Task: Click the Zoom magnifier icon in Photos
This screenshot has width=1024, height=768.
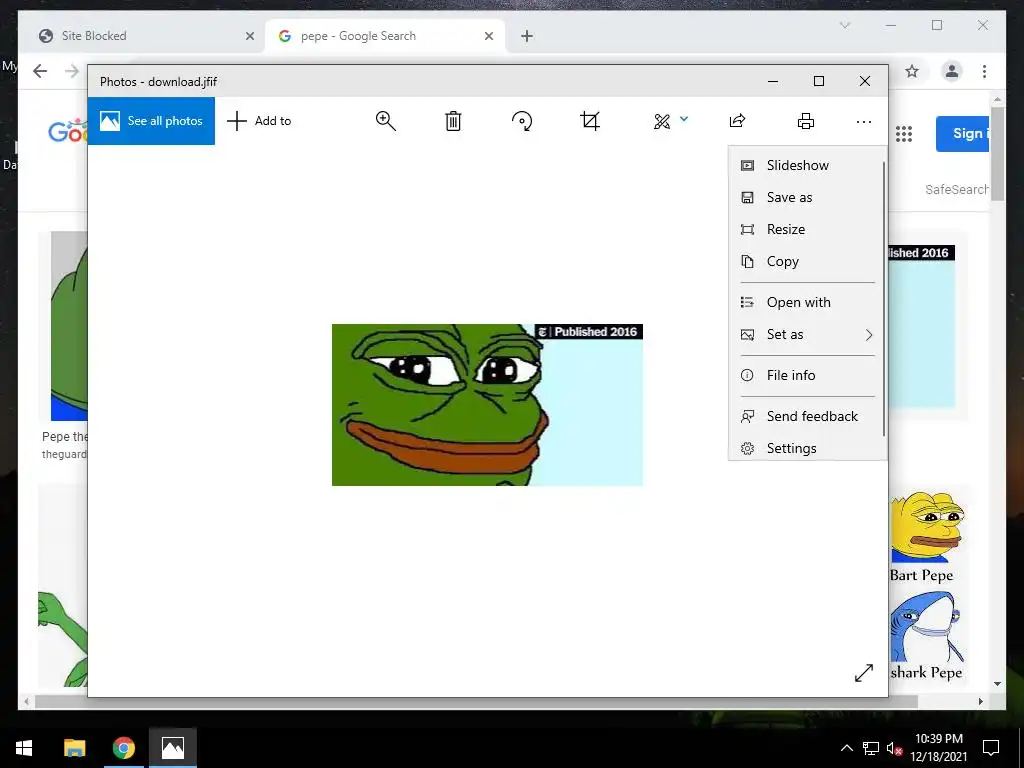Action: point(385,121)
